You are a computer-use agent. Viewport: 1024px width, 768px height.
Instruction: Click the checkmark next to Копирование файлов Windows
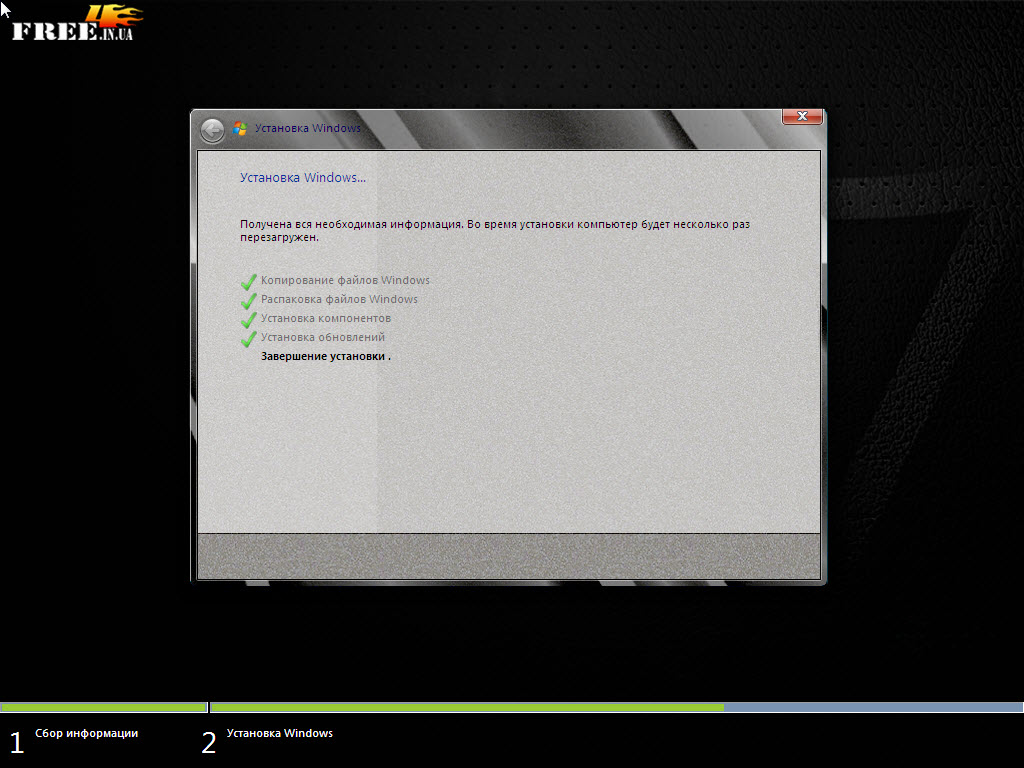[249, 281]
